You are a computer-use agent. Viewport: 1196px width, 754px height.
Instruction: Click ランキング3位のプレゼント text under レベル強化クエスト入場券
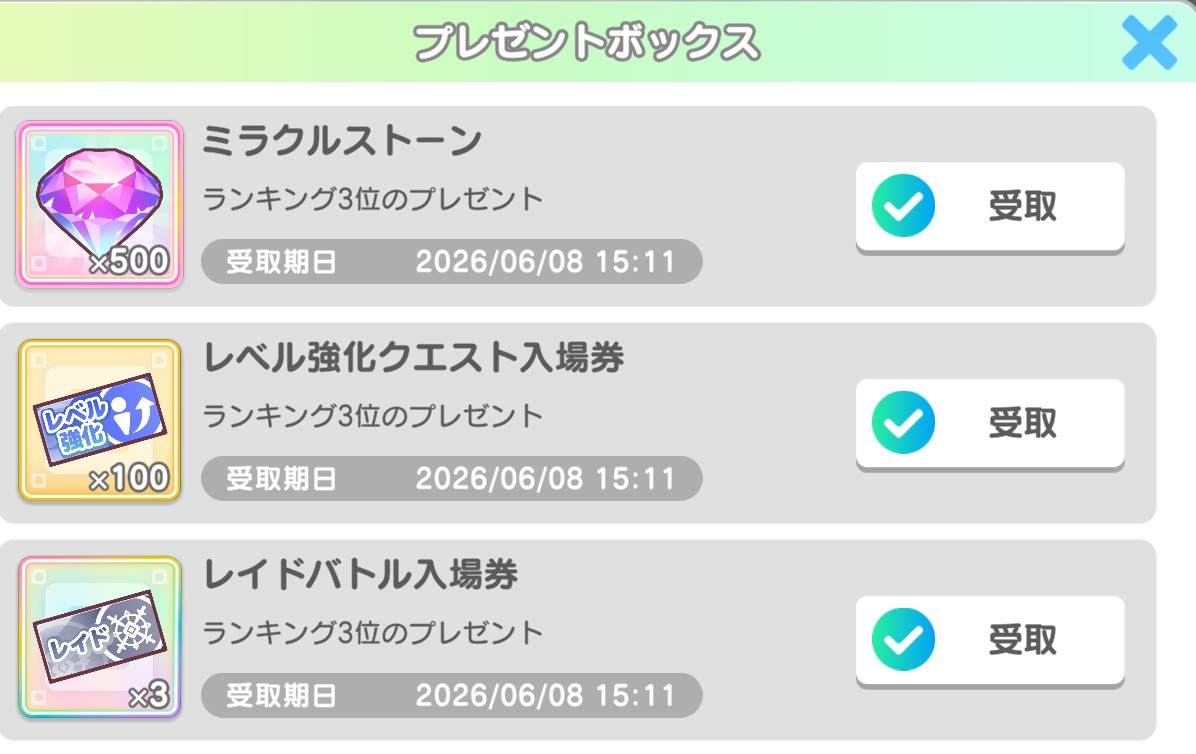(x=373, y=415)
